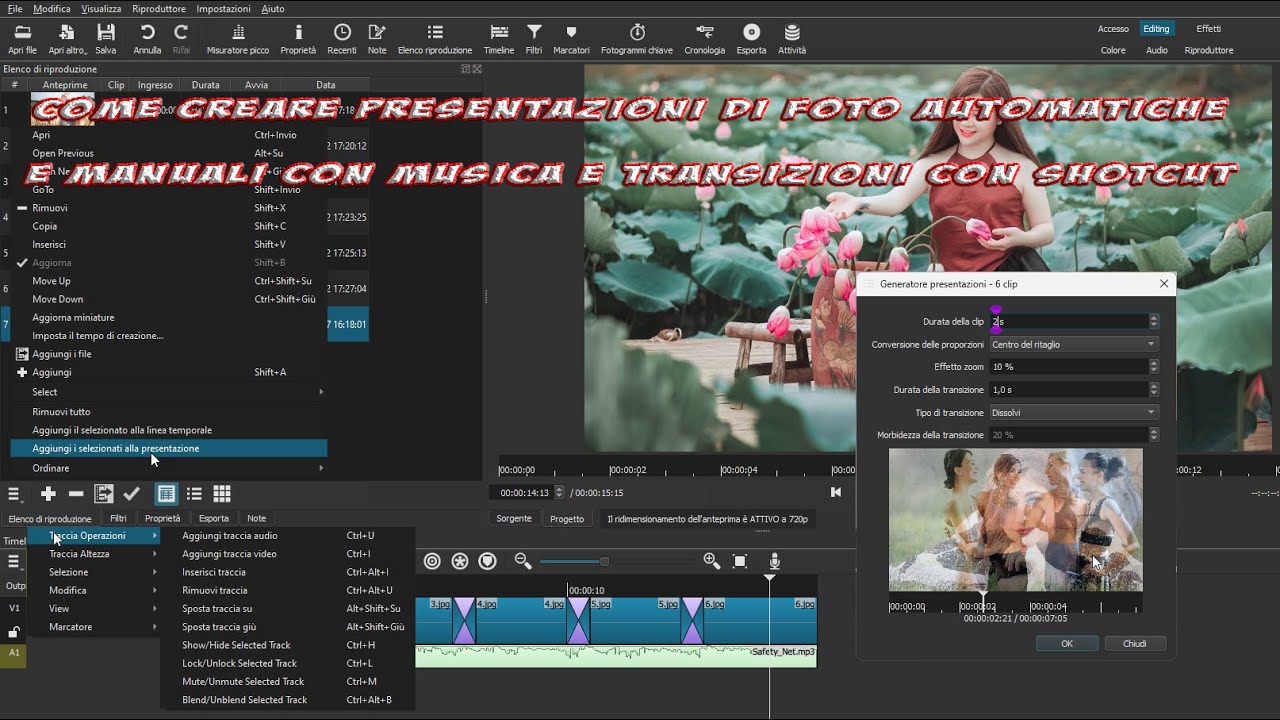Open the Marcatori panel
The width and height of the screenshot is (1280, 720).
click(x=571, y=39)
